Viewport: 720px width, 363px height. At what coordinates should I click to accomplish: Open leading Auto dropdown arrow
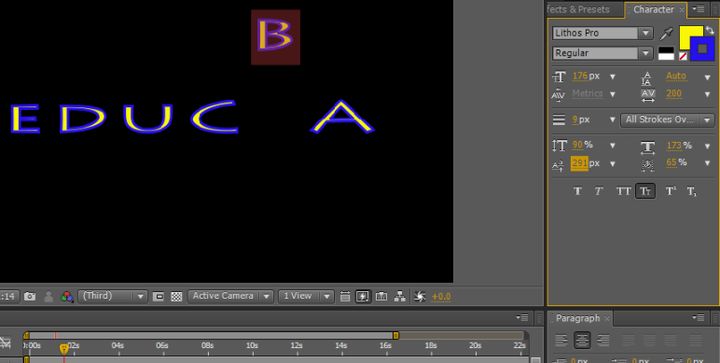tap(707, 78)
